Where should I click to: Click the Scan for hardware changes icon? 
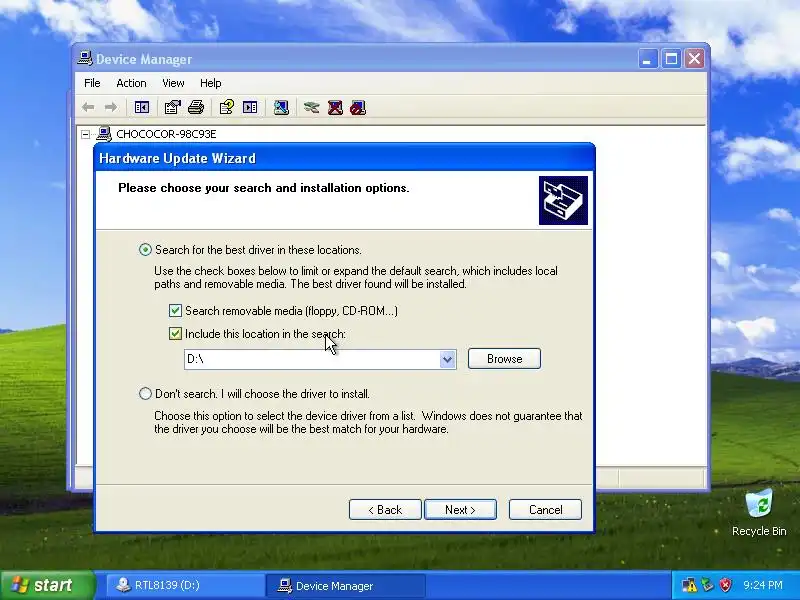click(281, 108)
